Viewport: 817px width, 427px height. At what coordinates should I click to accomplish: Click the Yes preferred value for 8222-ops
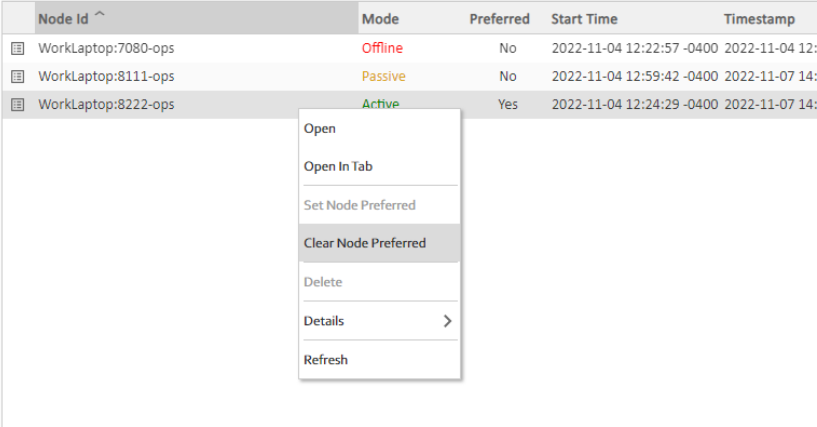tap(508, 104)
